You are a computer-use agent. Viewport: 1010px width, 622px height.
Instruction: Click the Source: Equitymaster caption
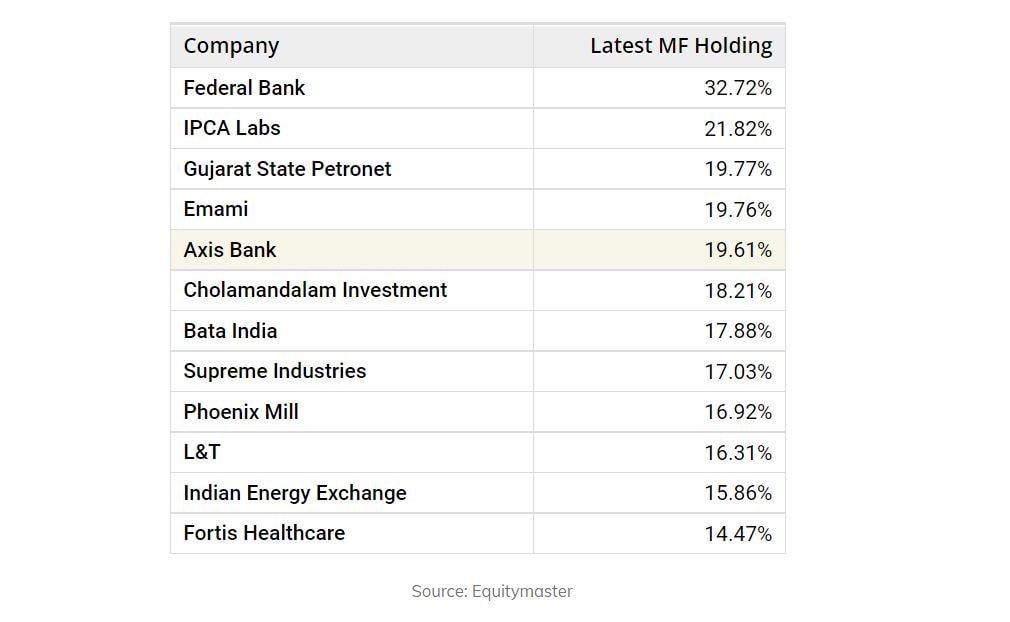point(492,591)
